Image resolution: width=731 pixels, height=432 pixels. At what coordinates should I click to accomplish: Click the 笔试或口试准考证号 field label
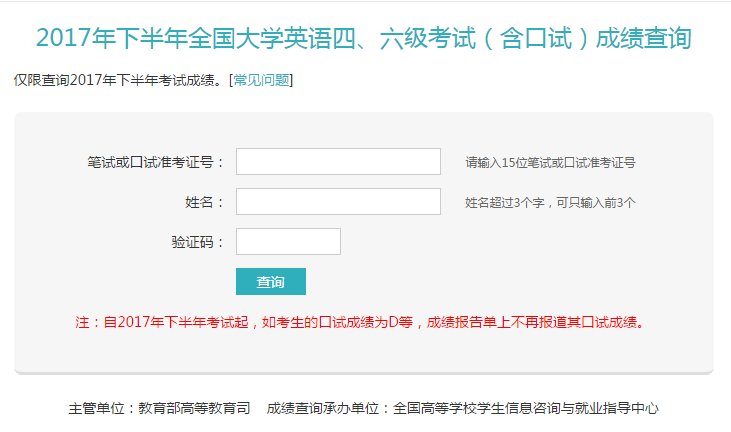155,162
